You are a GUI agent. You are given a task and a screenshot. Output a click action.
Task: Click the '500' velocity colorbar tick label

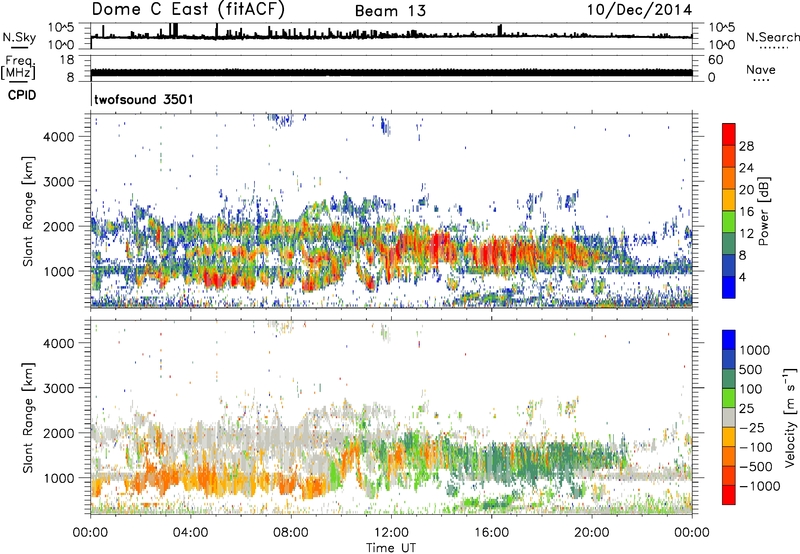click(x=752, y=370)
